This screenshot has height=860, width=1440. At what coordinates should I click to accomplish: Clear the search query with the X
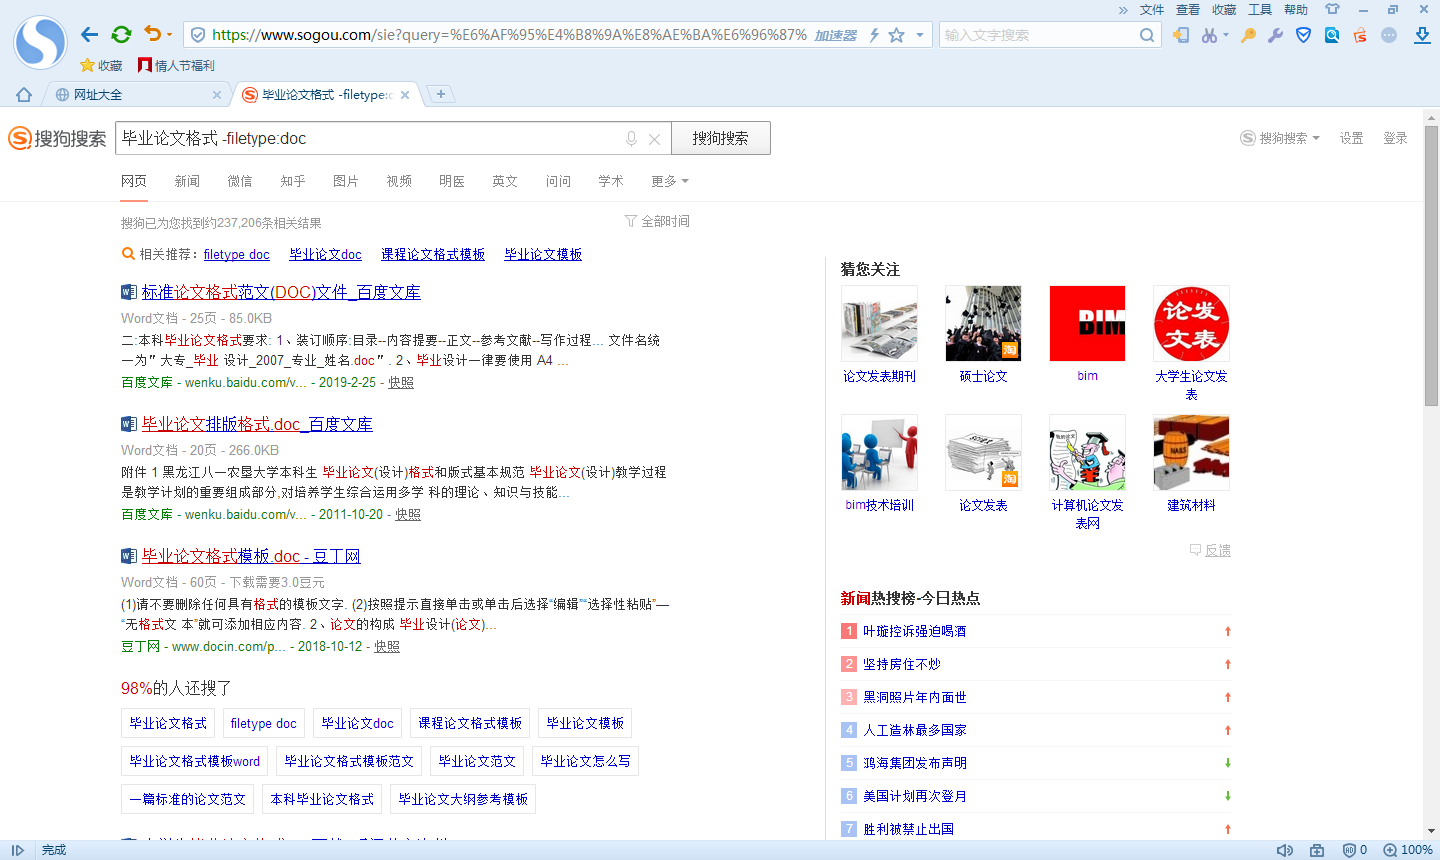tap(654, 139)
